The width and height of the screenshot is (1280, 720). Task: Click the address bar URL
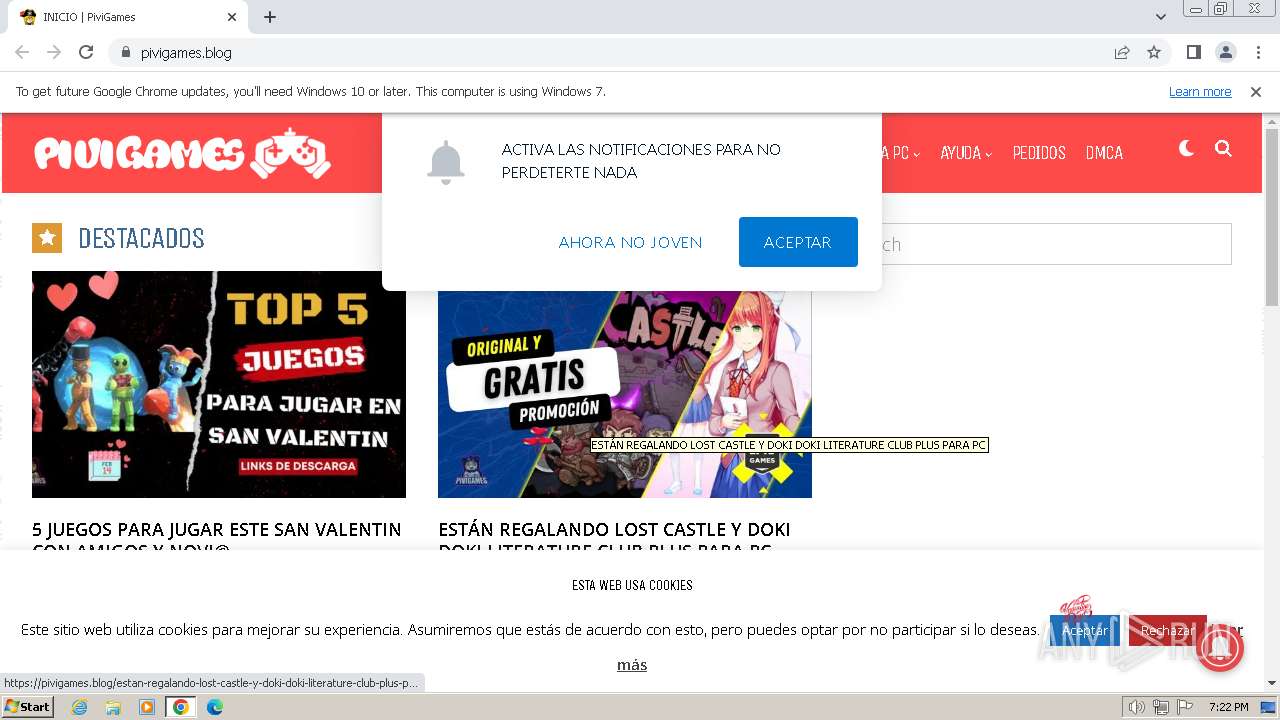186,53
